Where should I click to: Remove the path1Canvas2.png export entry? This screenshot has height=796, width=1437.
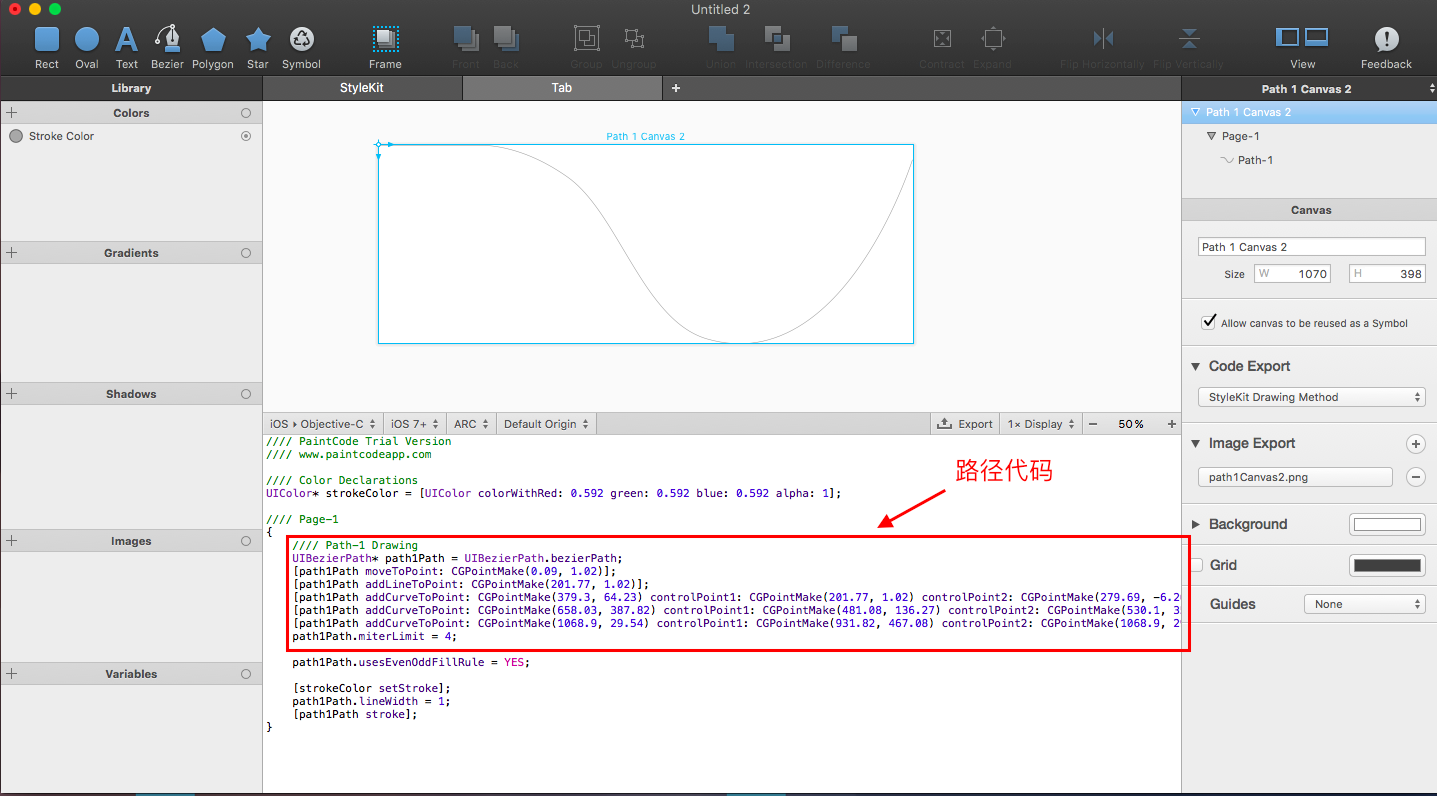coord(1415,477)
